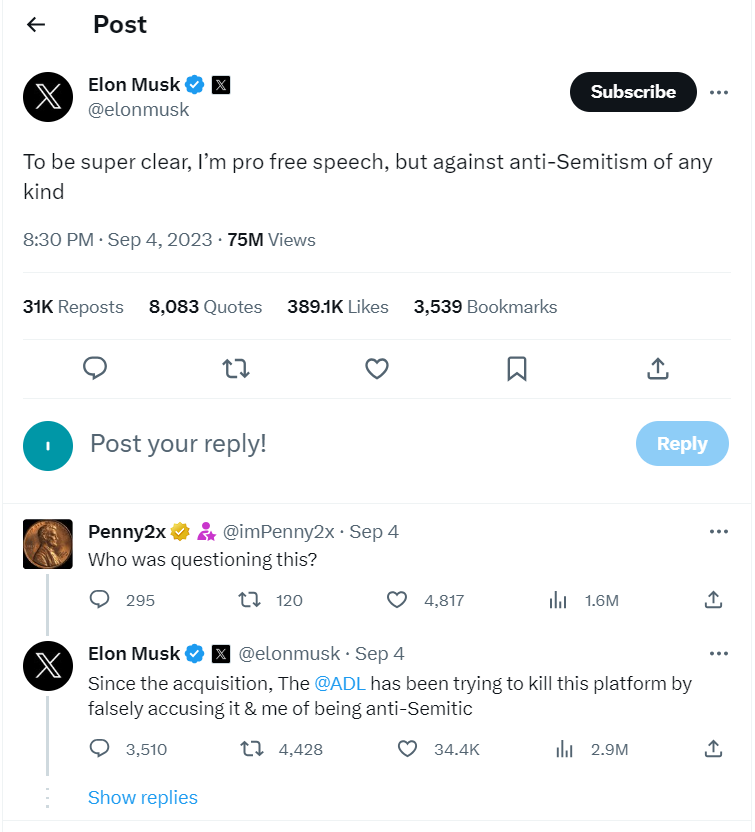Click the Subscribe button
This screenshot has width=755, height=832.
coord(633,92)
